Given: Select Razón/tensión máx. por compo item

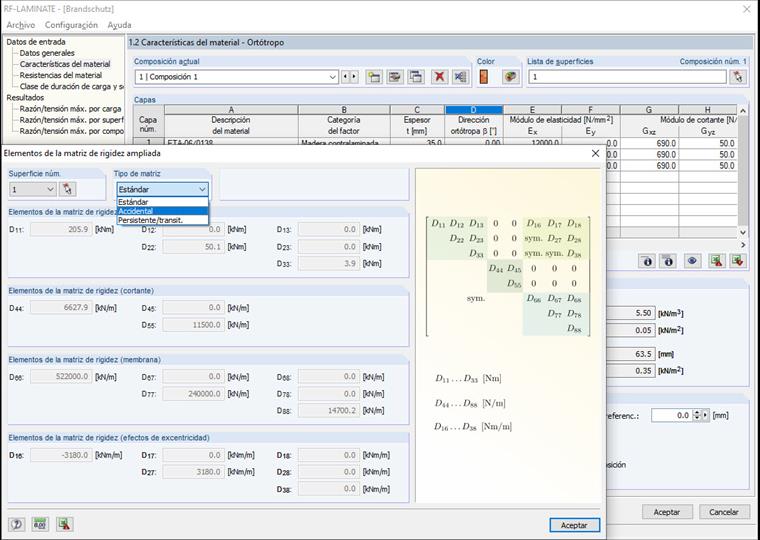Looking at the screenshot, I should click(x=72, y=131).
